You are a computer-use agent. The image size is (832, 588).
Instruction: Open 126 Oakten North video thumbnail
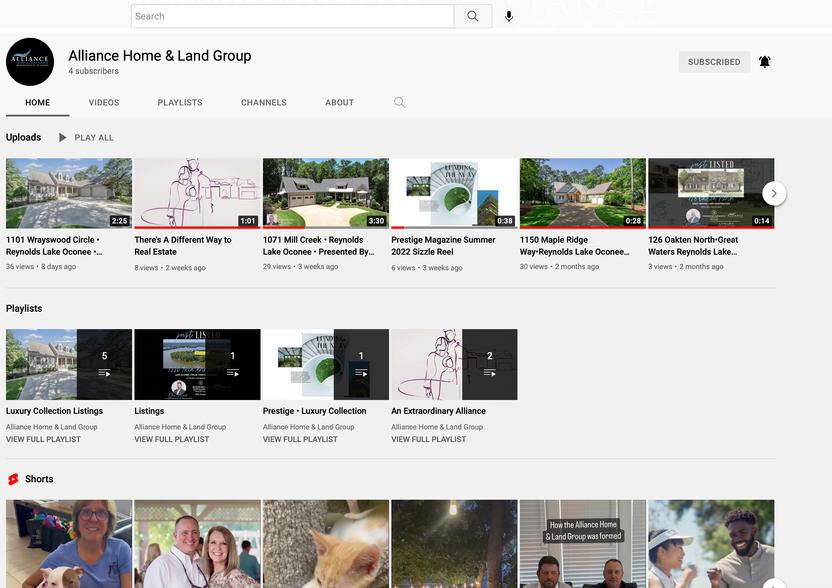click(x=711, y=193)
